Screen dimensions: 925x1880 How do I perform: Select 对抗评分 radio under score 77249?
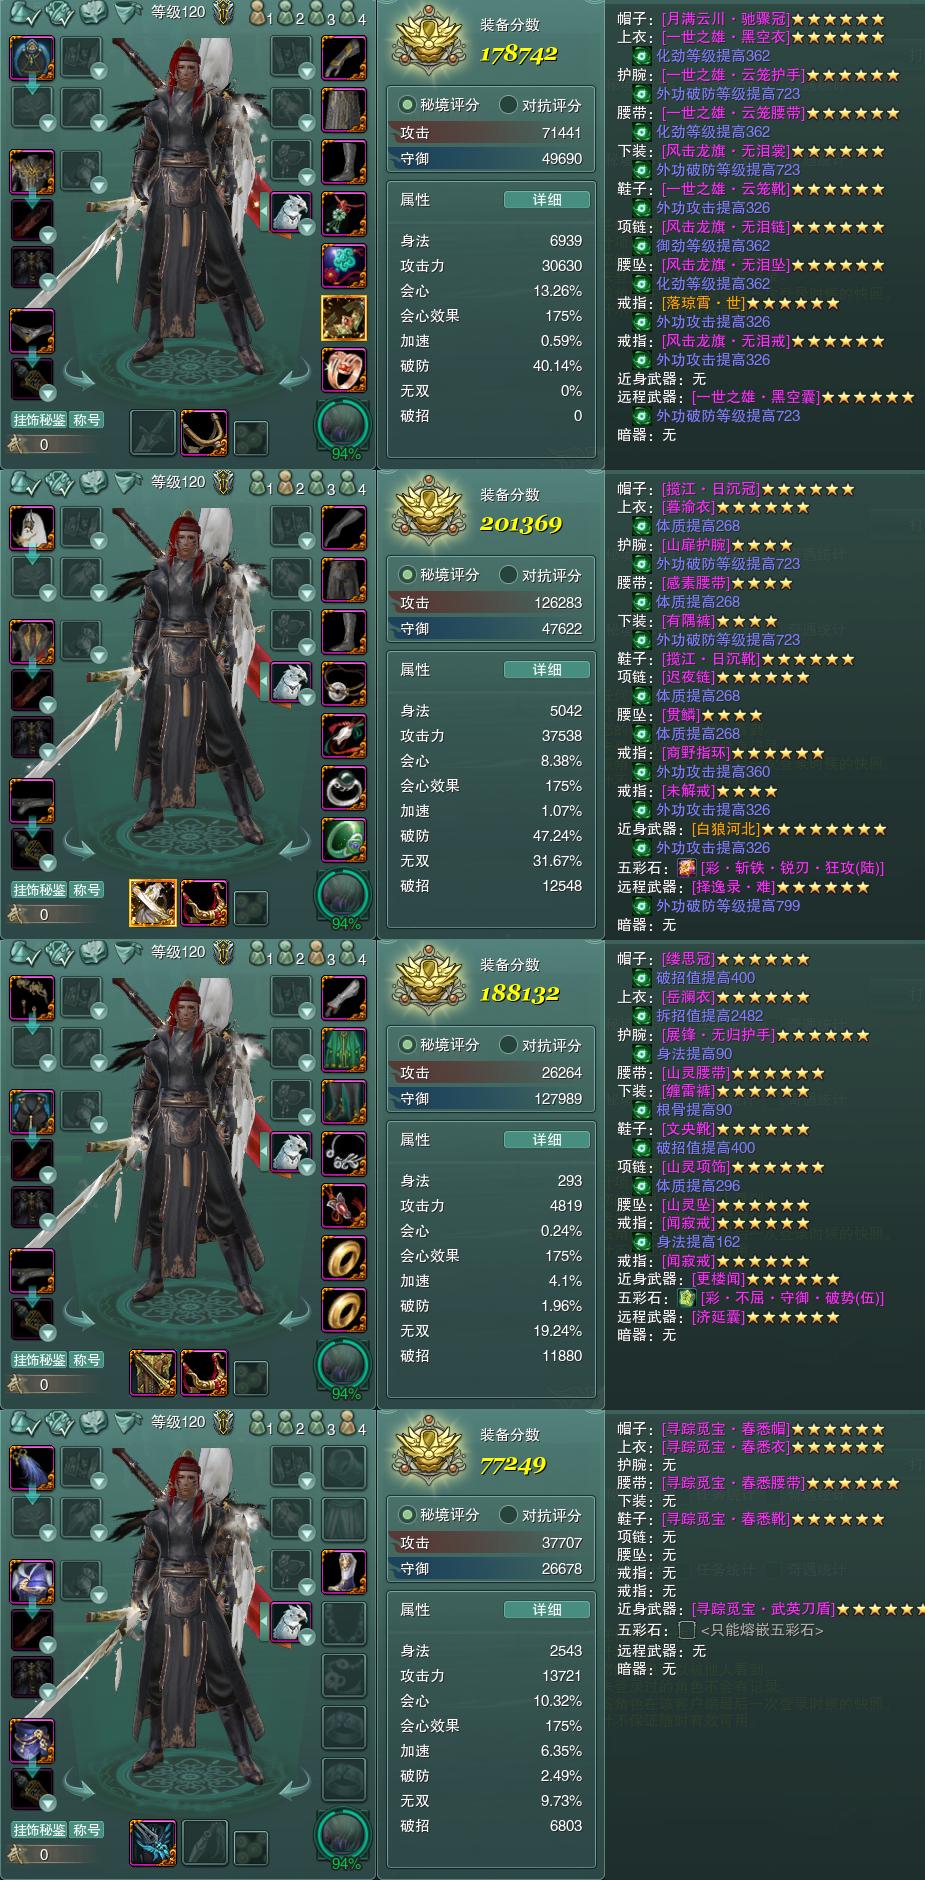coord(509,1515)
